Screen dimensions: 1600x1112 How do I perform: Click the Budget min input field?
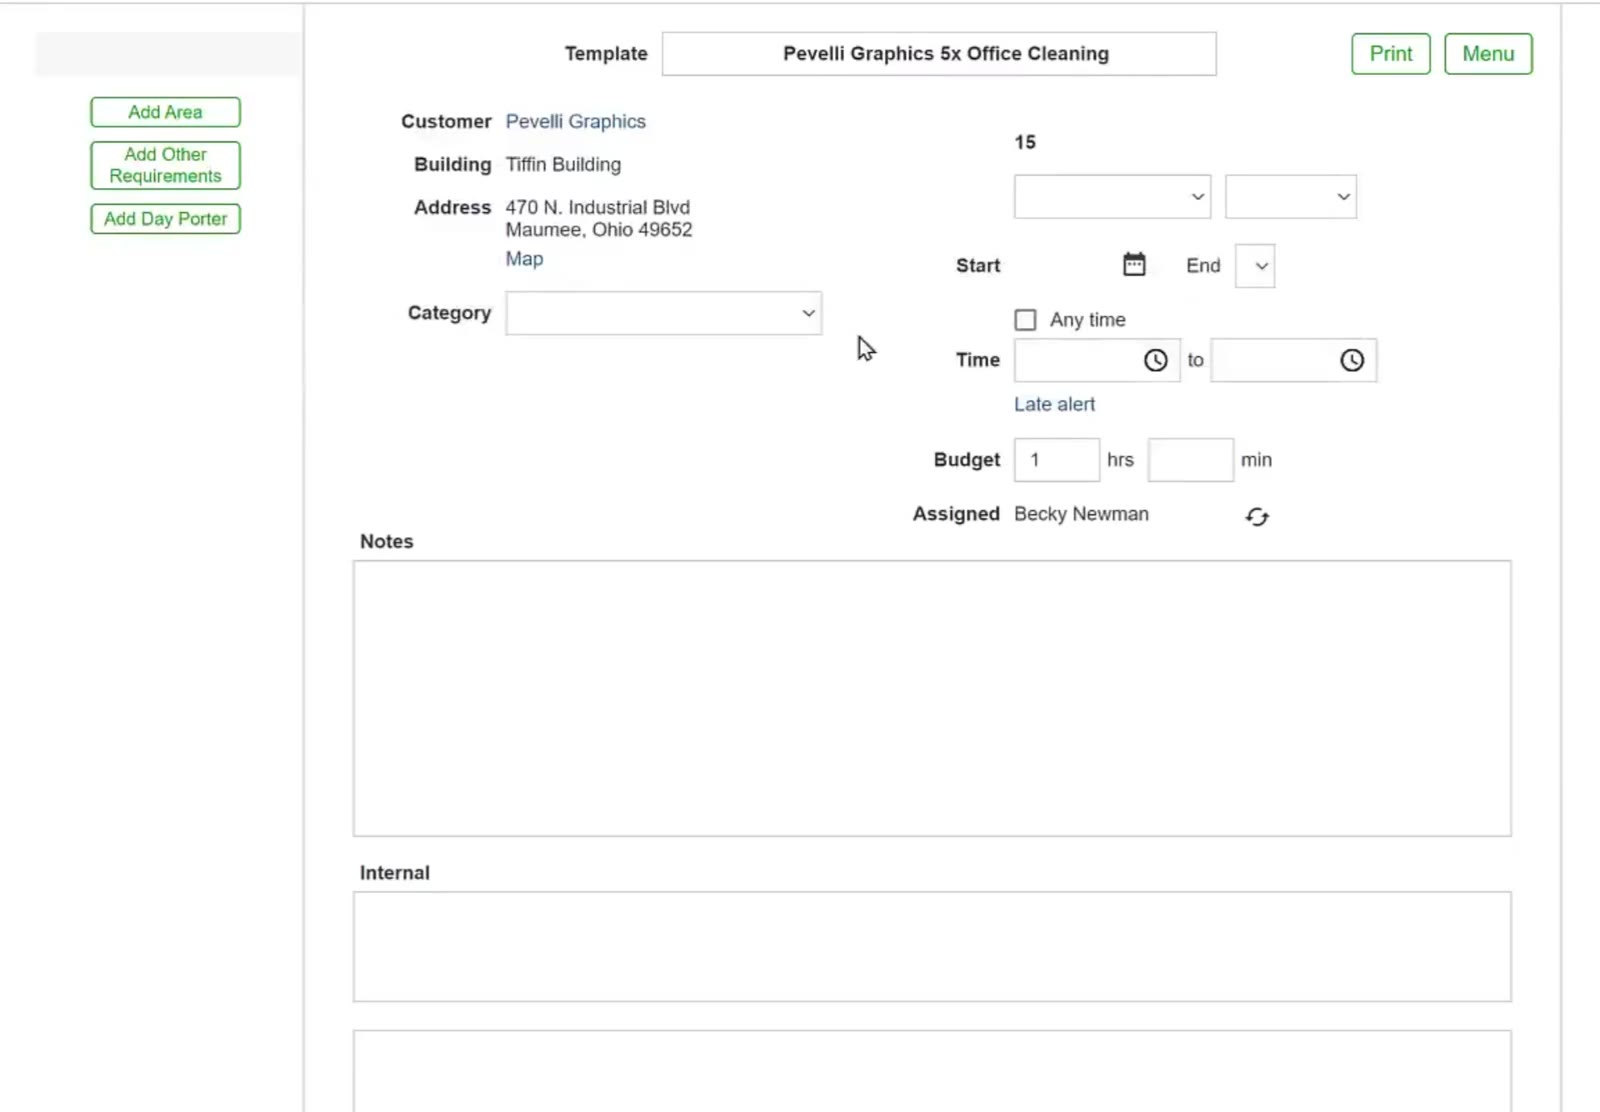coord(1190,460)
